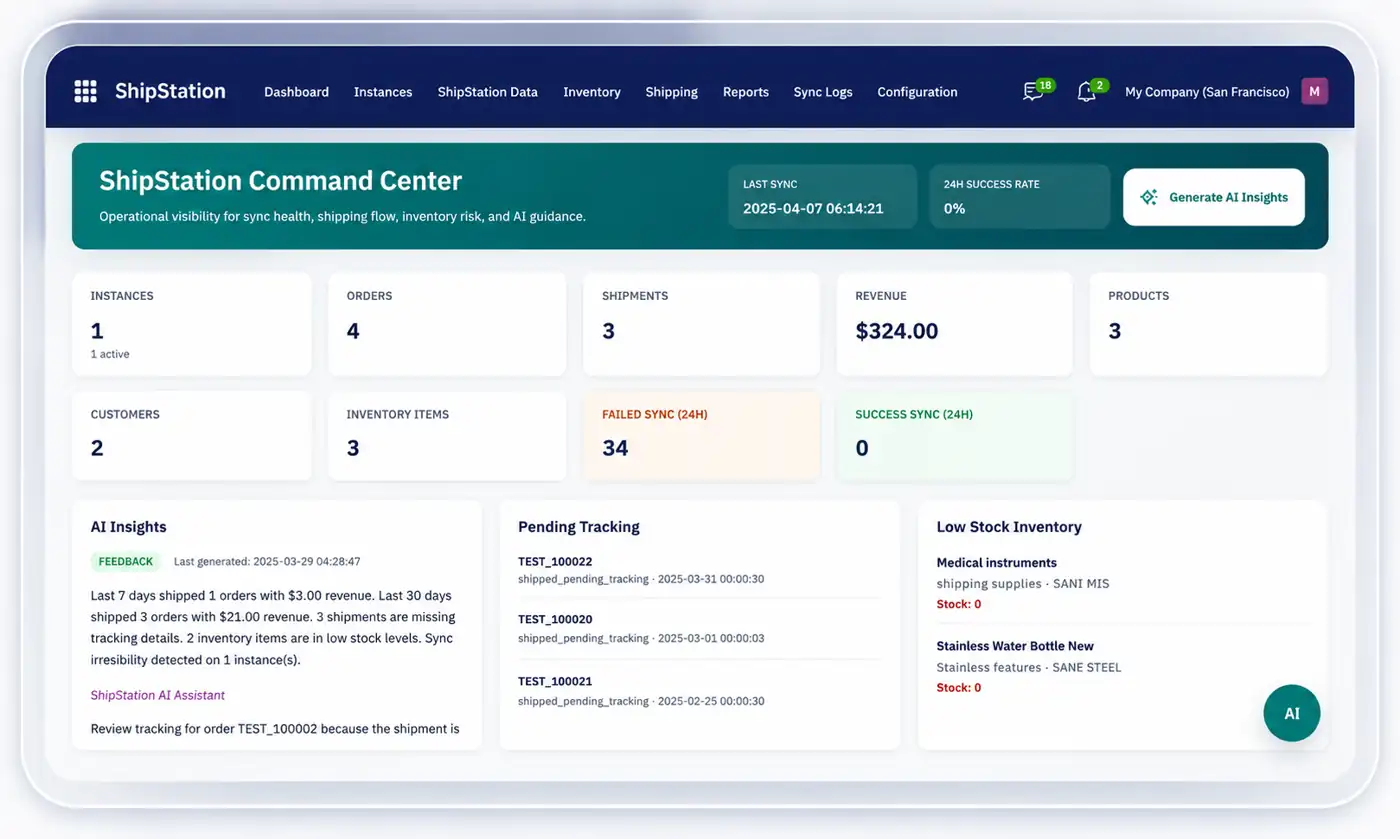The width and height of the screenshot is (1400, 839).
Task: Open the Inventory menu
Action: point(592,92)
